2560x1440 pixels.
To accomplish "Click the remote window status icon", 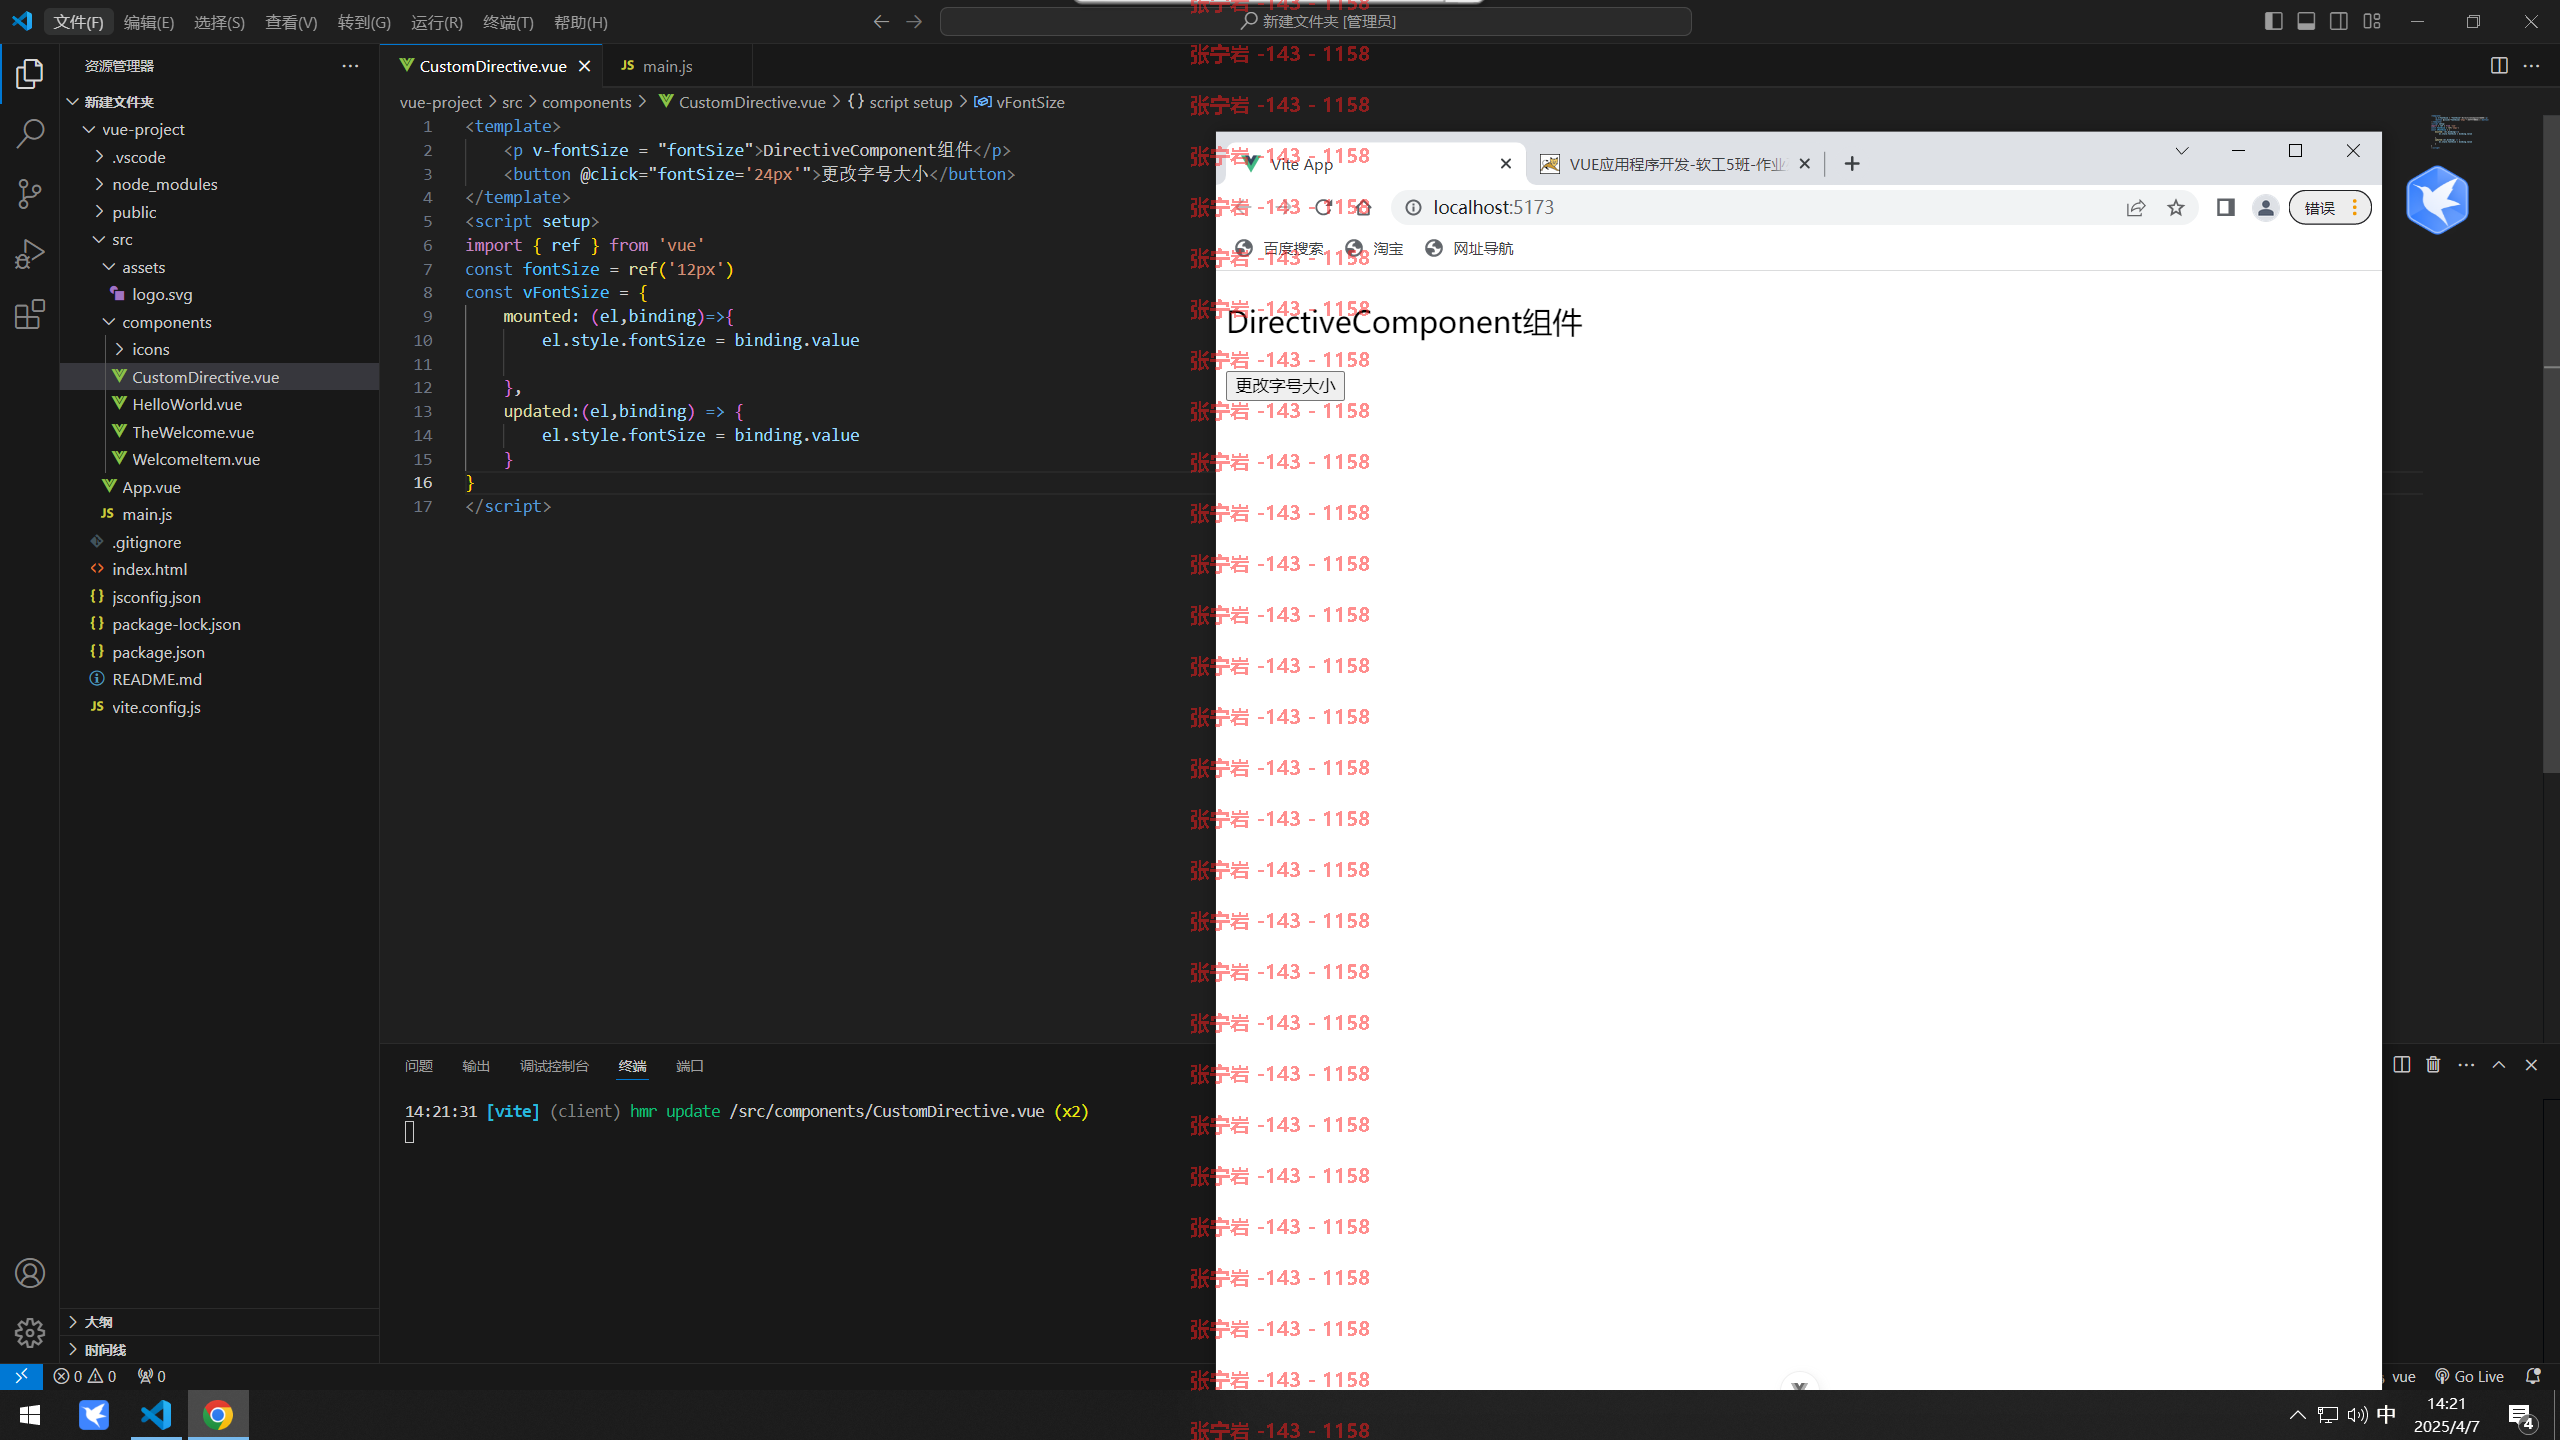I will [21, 1376].
